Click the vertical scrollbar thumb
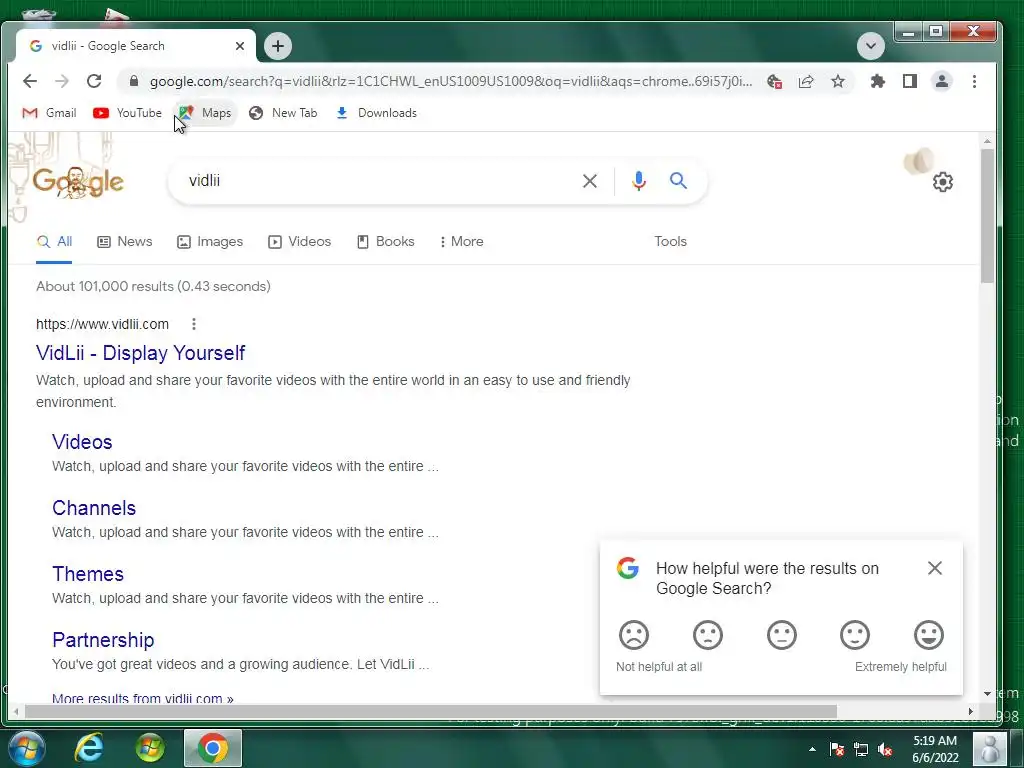The image size is (1024, 768). [x=987, y=216]
